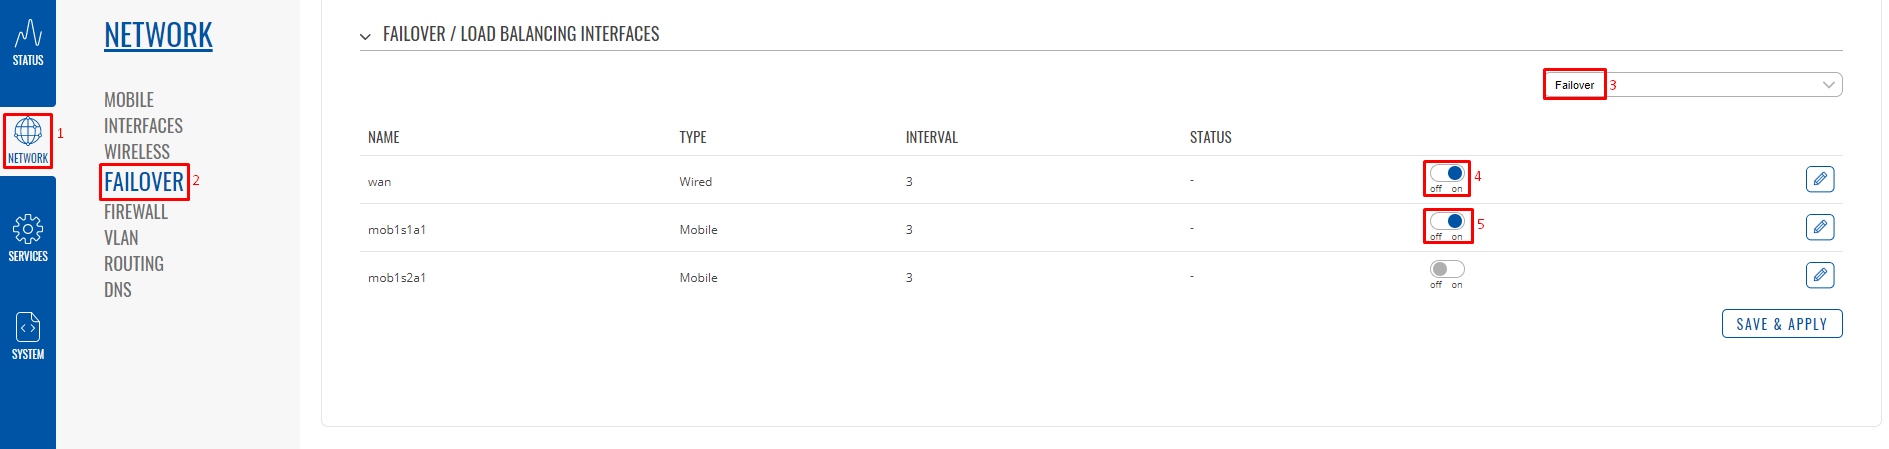Go to Interfaces menu item
This screenshot has width=1889, height=449.
[143, 126]
